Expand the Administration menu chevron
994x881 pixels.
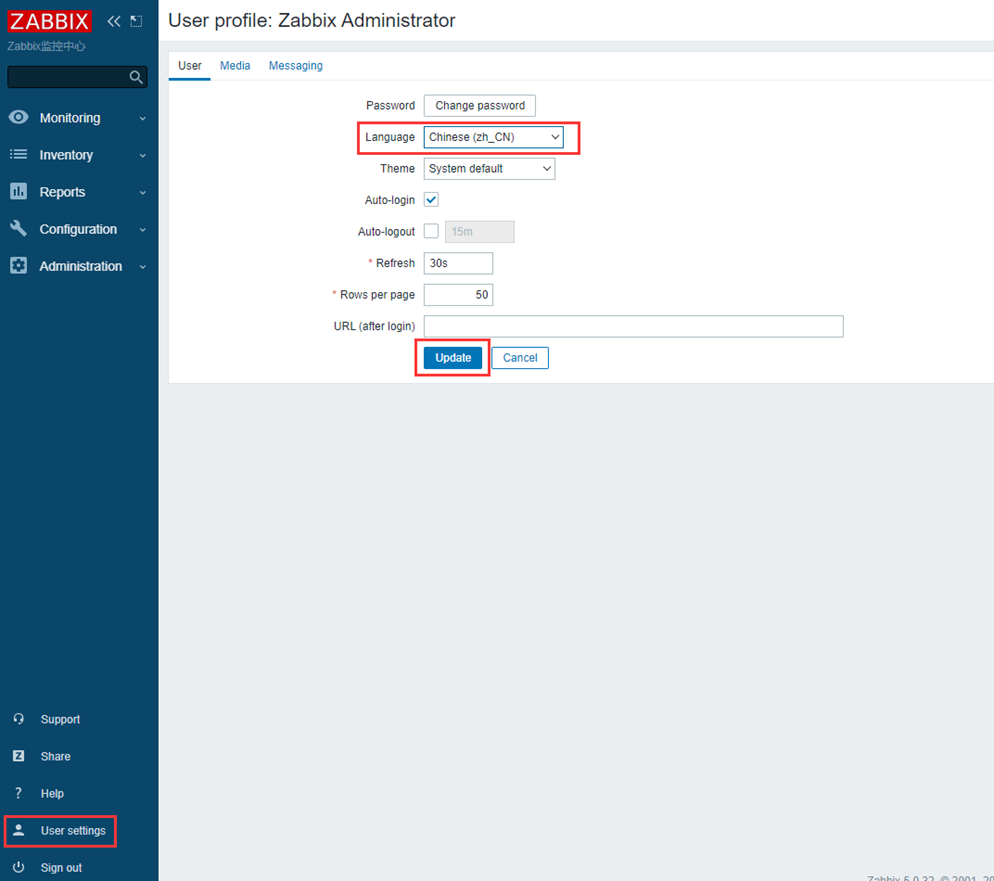(x=143, y=267)
